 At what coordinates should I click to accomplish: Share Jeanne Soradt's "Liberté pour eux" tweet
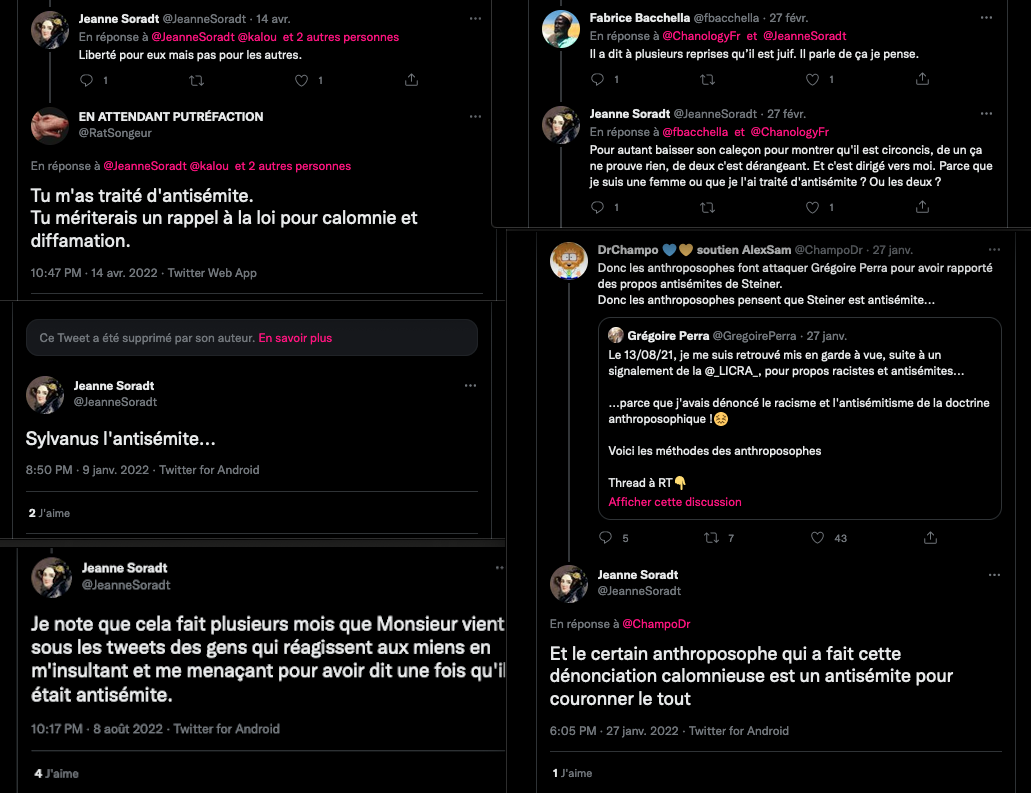(412, 80)
